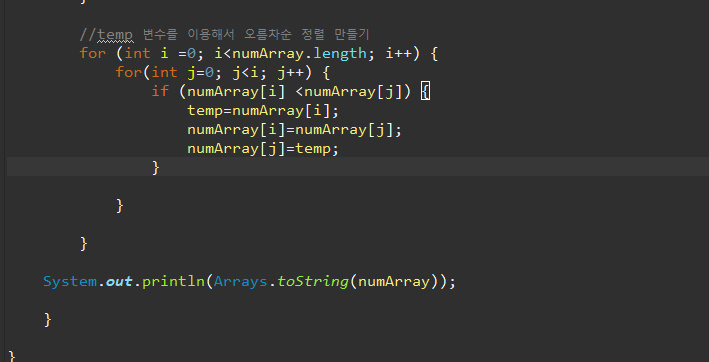Click closing brace on the highlighted current line

(156, 168)
